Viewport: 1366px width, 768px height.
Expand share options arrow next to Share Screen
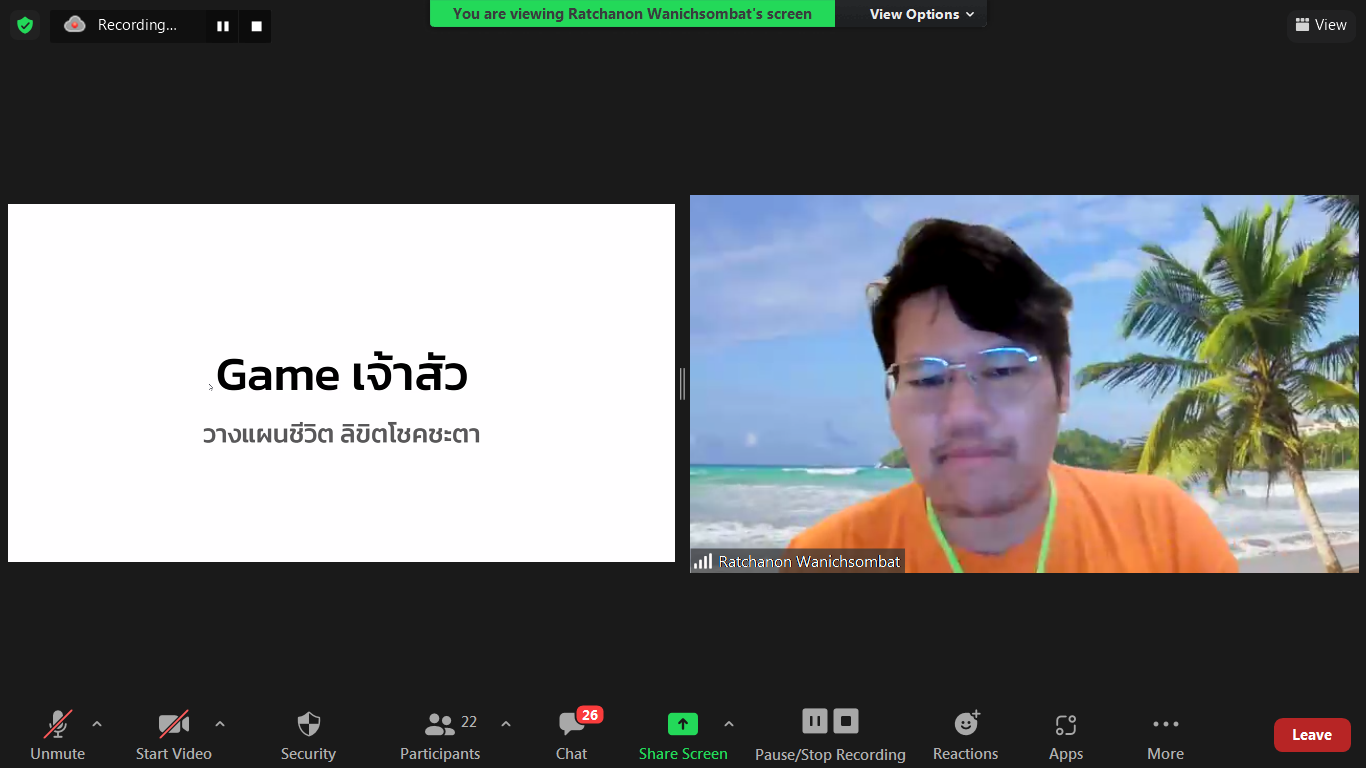point(729,724)
